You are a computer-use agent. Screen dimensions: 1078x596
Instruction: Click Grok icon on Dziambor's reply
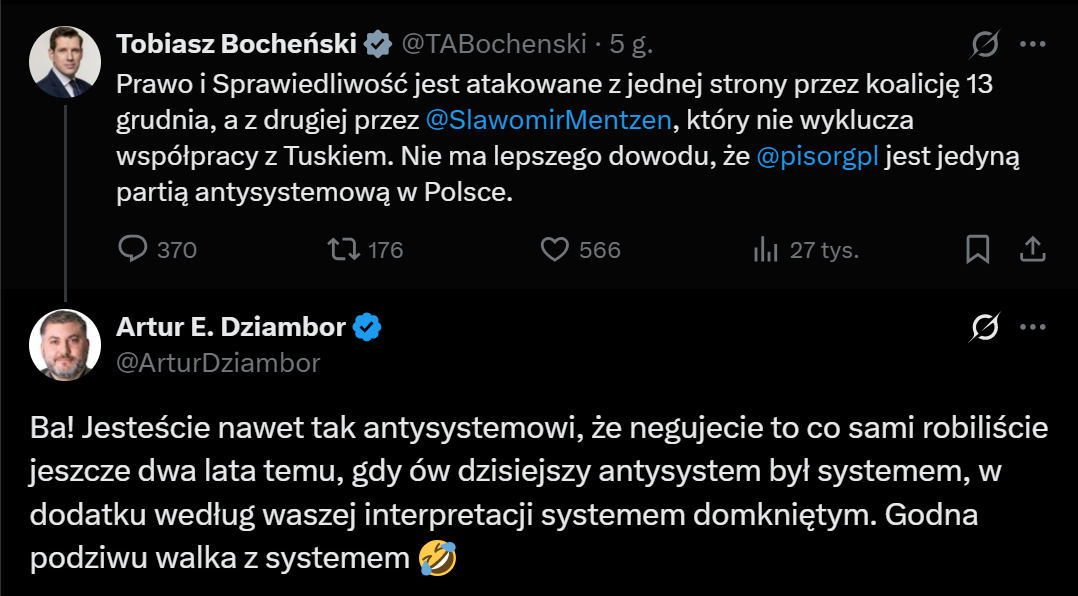coord(985,327)
